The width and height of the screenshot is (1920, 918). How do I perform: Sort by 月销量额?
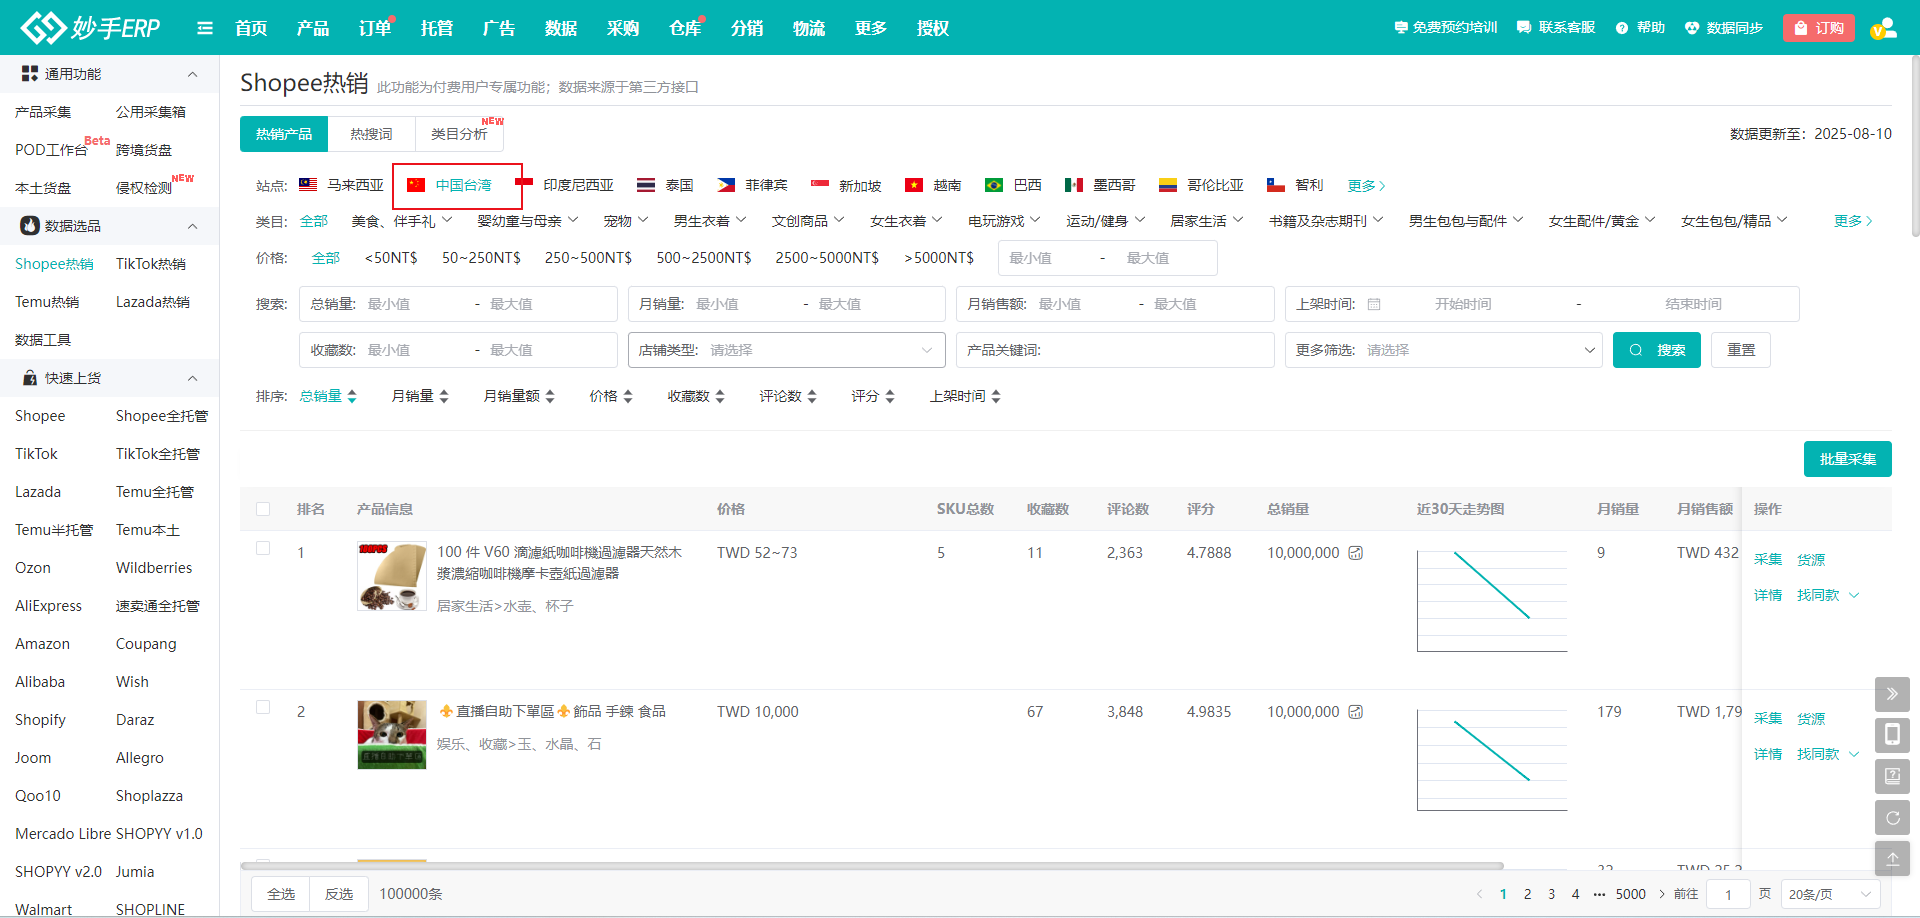[x=519, y=396]
